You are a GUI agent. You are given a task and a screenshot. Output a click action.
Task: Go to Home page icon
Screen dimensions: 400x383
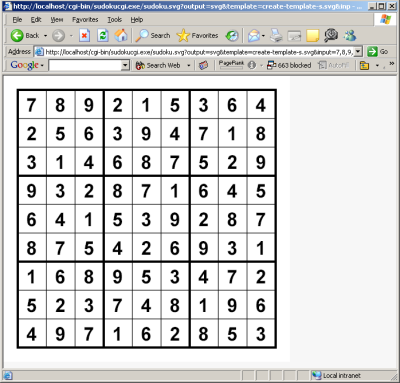(x=121, y=35)
